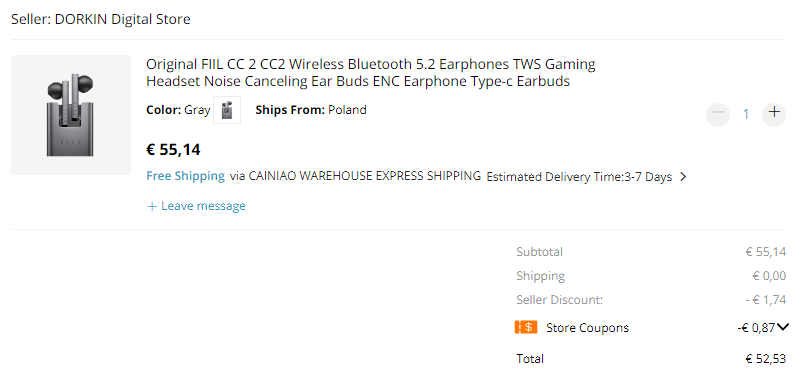Click the Leave message link
The image size is (803, 375).
point(203,206)
